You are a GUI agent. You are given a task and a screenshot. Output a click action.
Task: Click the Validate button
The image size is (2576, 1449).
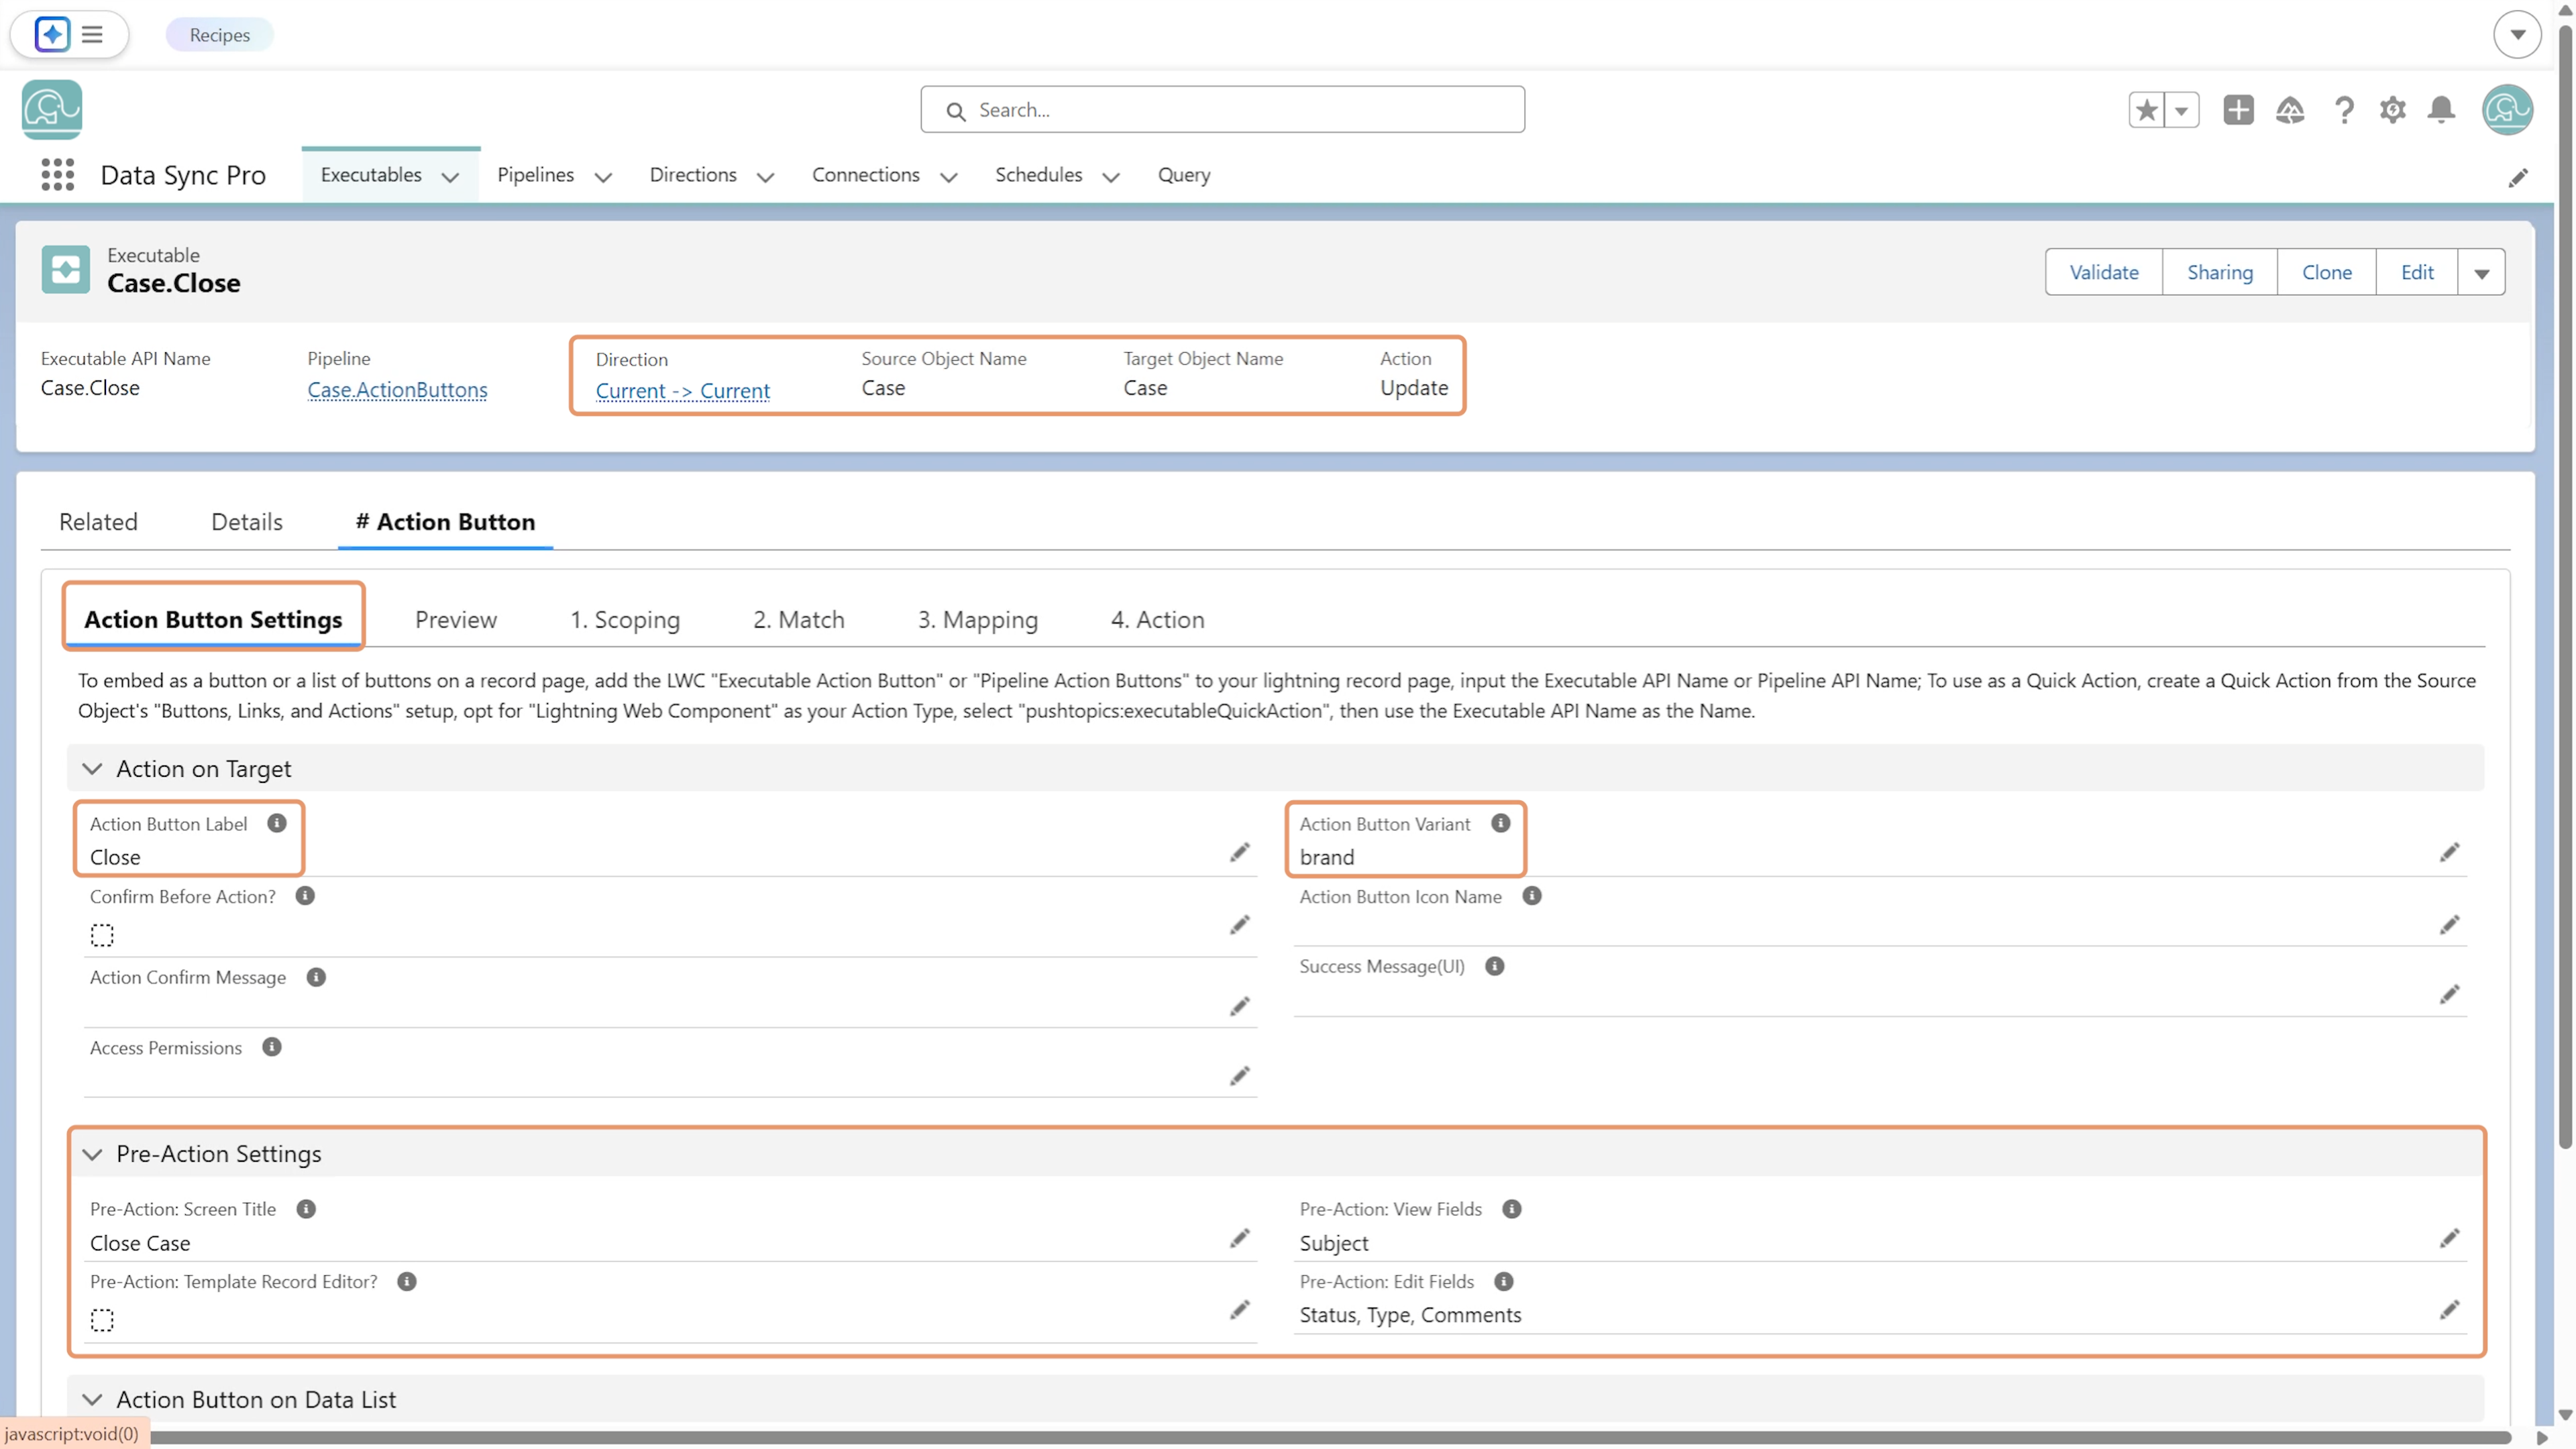2104,272
